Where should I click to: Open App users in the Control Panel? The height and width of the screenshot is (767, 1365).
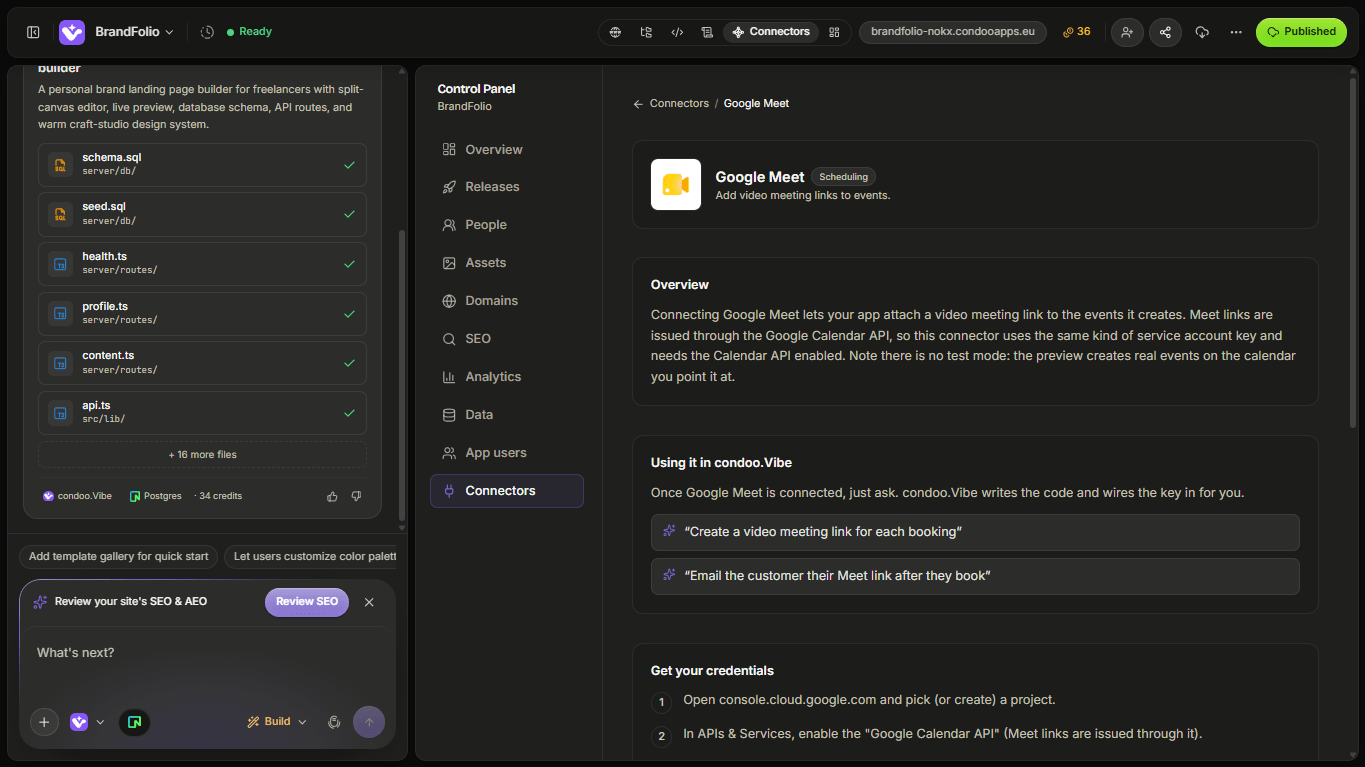tap(507, 453)
